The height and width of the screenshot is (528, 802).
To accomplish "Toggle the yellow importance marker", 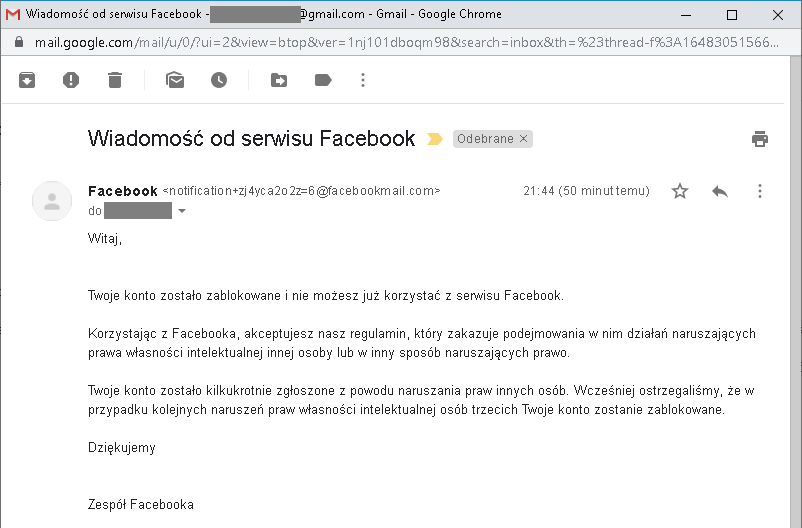I will coord(435,139).
